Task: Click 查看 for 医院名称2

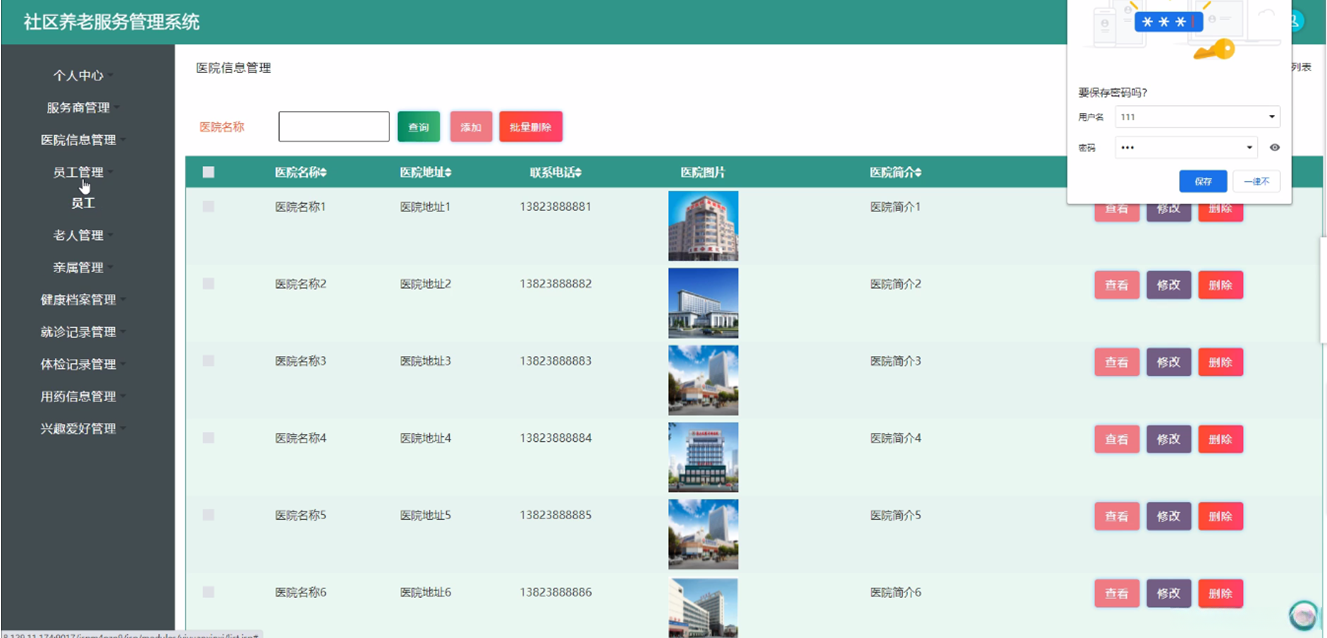Action: coord(1117,285)
